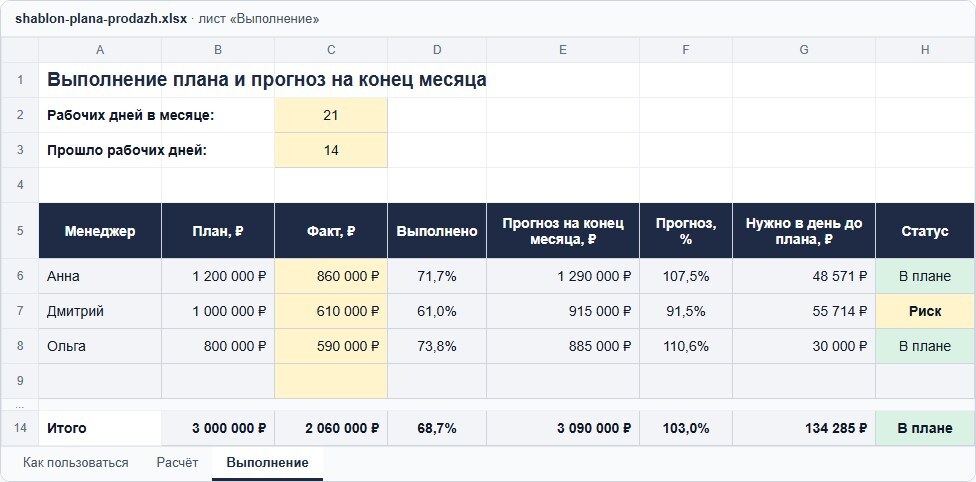976x482 pixels.
Task: Select the daily need cell 55 714 ₽
Action: [804, 311]
